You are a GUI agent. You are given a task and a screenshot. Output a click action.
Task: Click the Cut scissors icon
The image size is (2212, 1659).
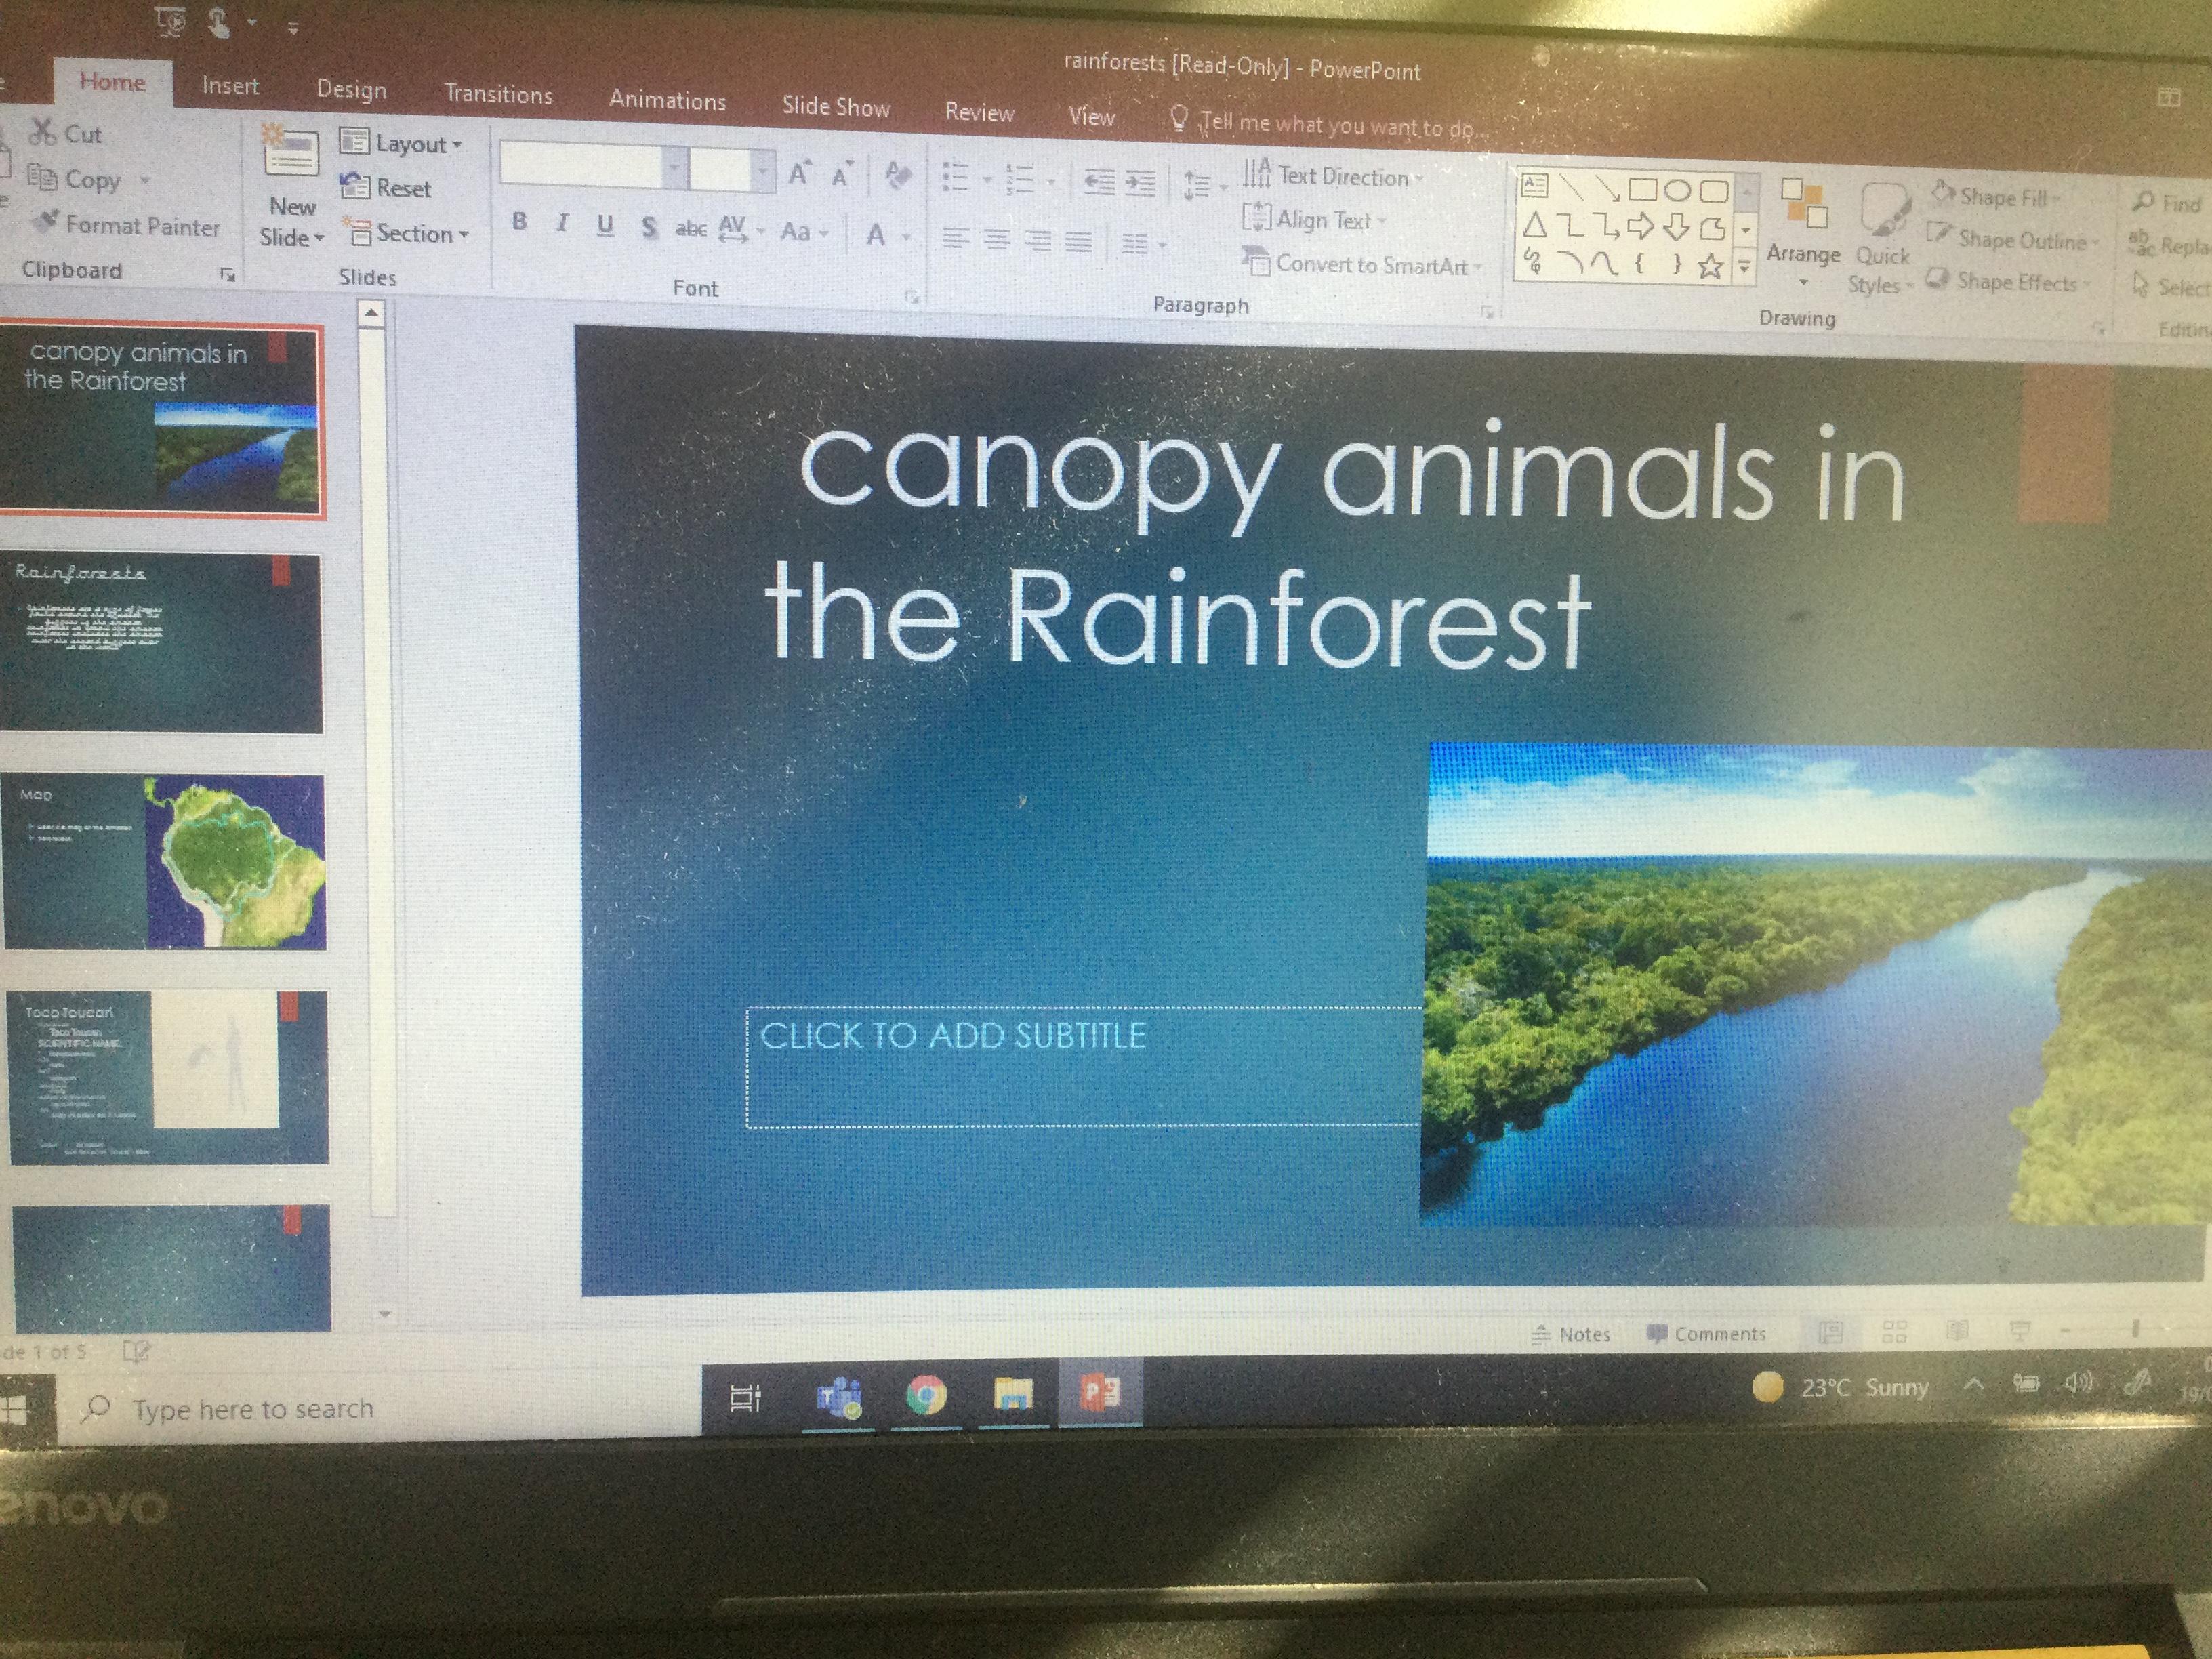pyautogui.click(x=42, y=132)
